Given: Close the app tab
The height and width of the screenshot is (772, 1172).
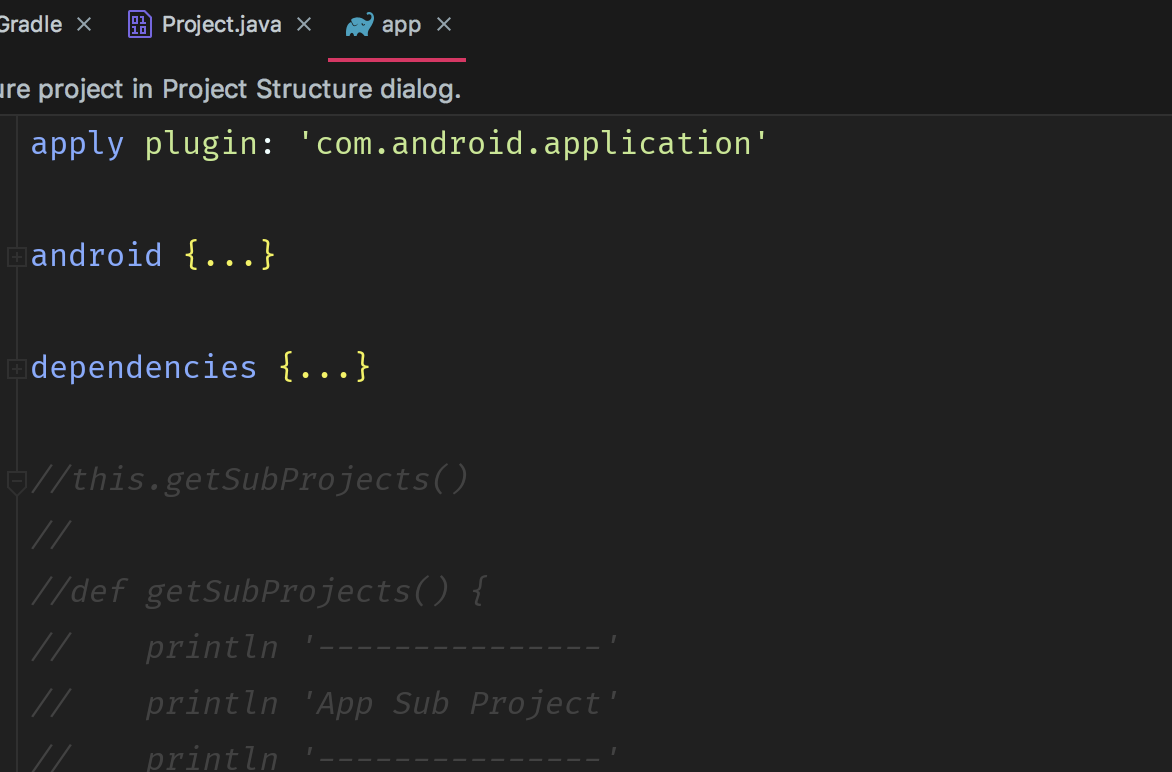Looking at the screenshot, I should click(444, 25).
